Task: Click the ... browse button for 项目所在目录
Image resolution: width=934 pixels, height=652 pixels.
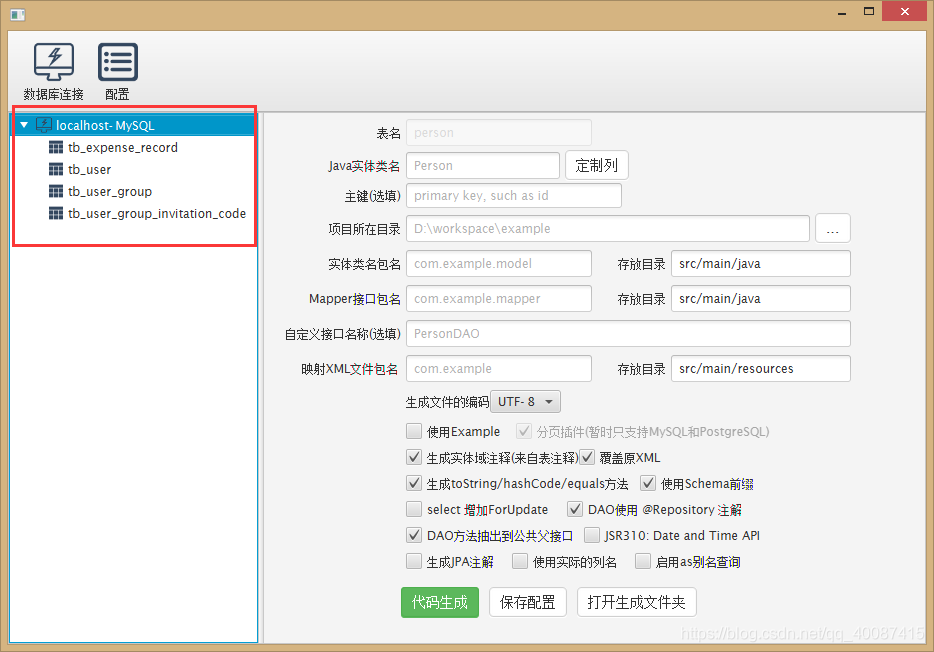Action: (833, 228)
